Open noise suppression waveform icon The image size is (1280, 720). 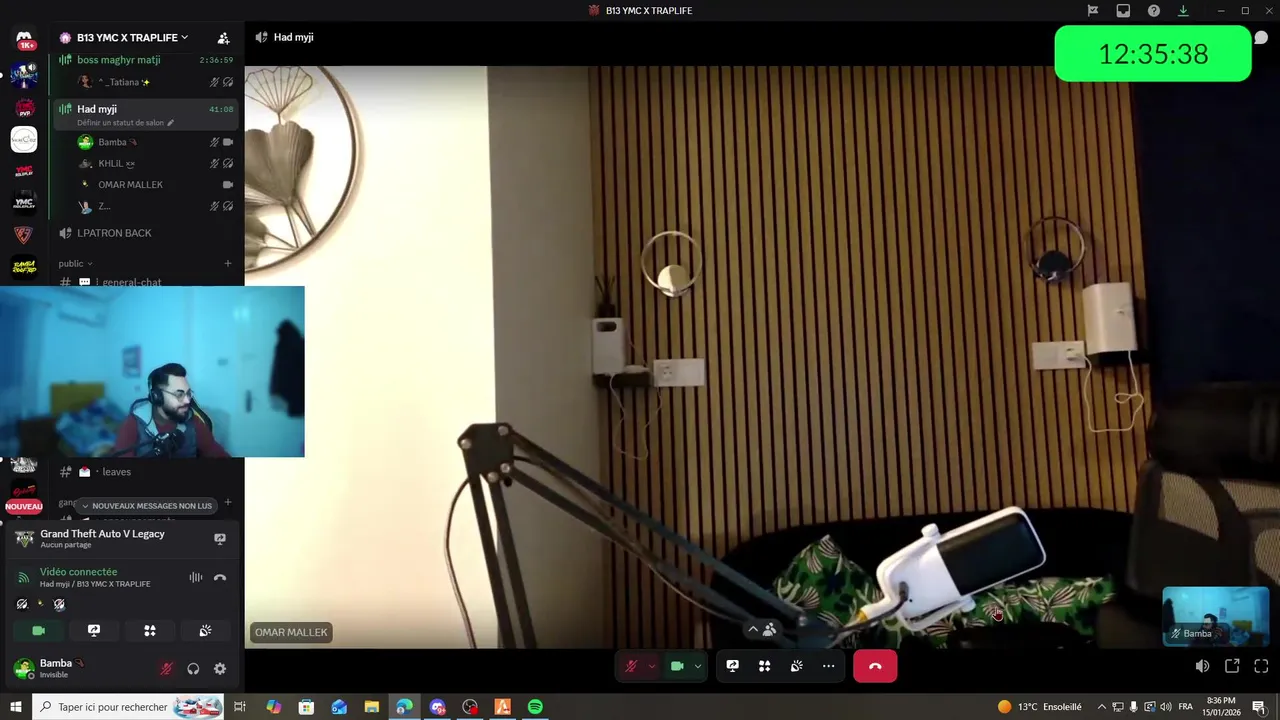[x=196, y=577]
